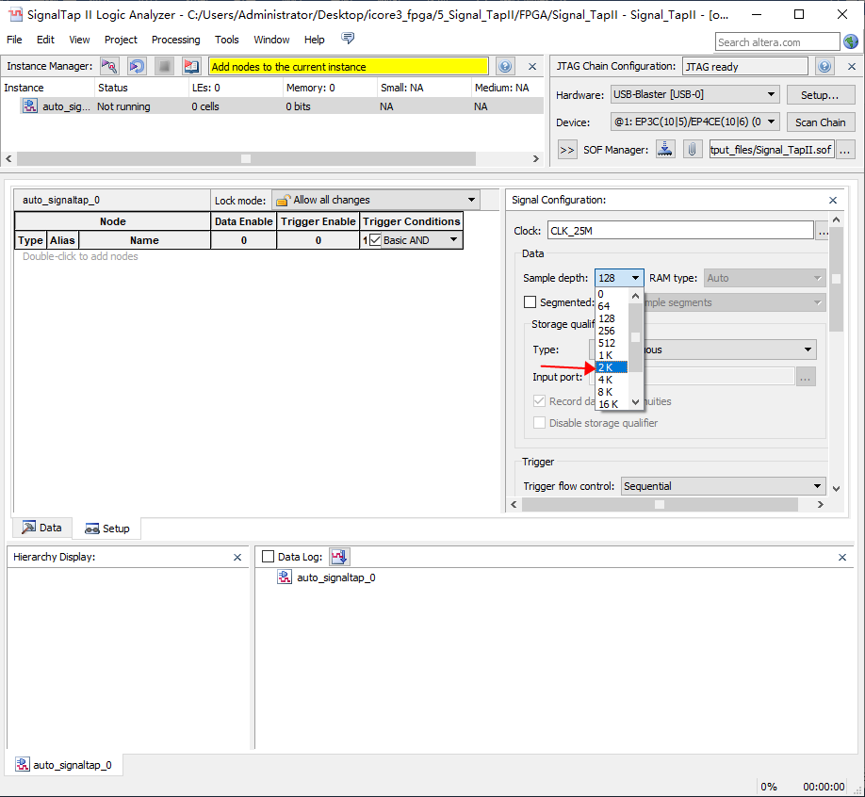Open the Processing menu
865x797 pixels.
pos(175,40)
